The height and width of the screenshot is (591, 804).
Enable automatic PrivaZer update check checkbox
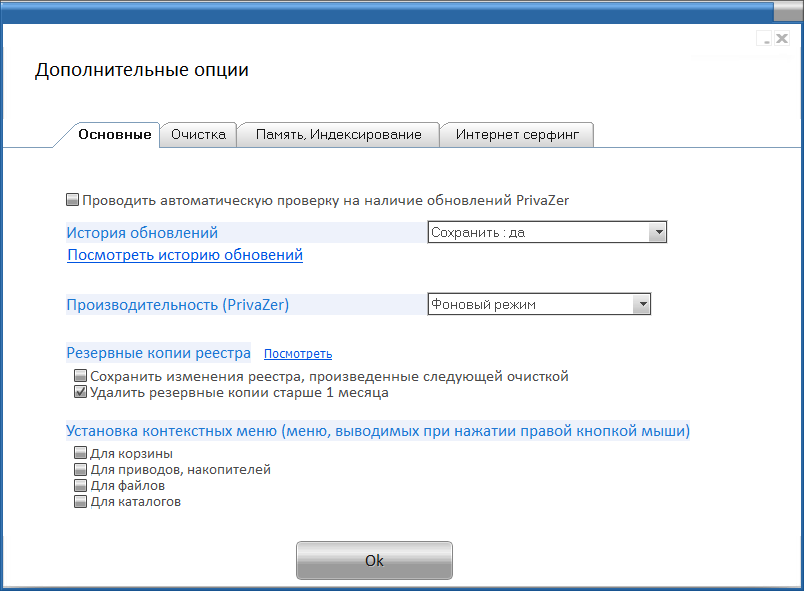tap(73, 200)
